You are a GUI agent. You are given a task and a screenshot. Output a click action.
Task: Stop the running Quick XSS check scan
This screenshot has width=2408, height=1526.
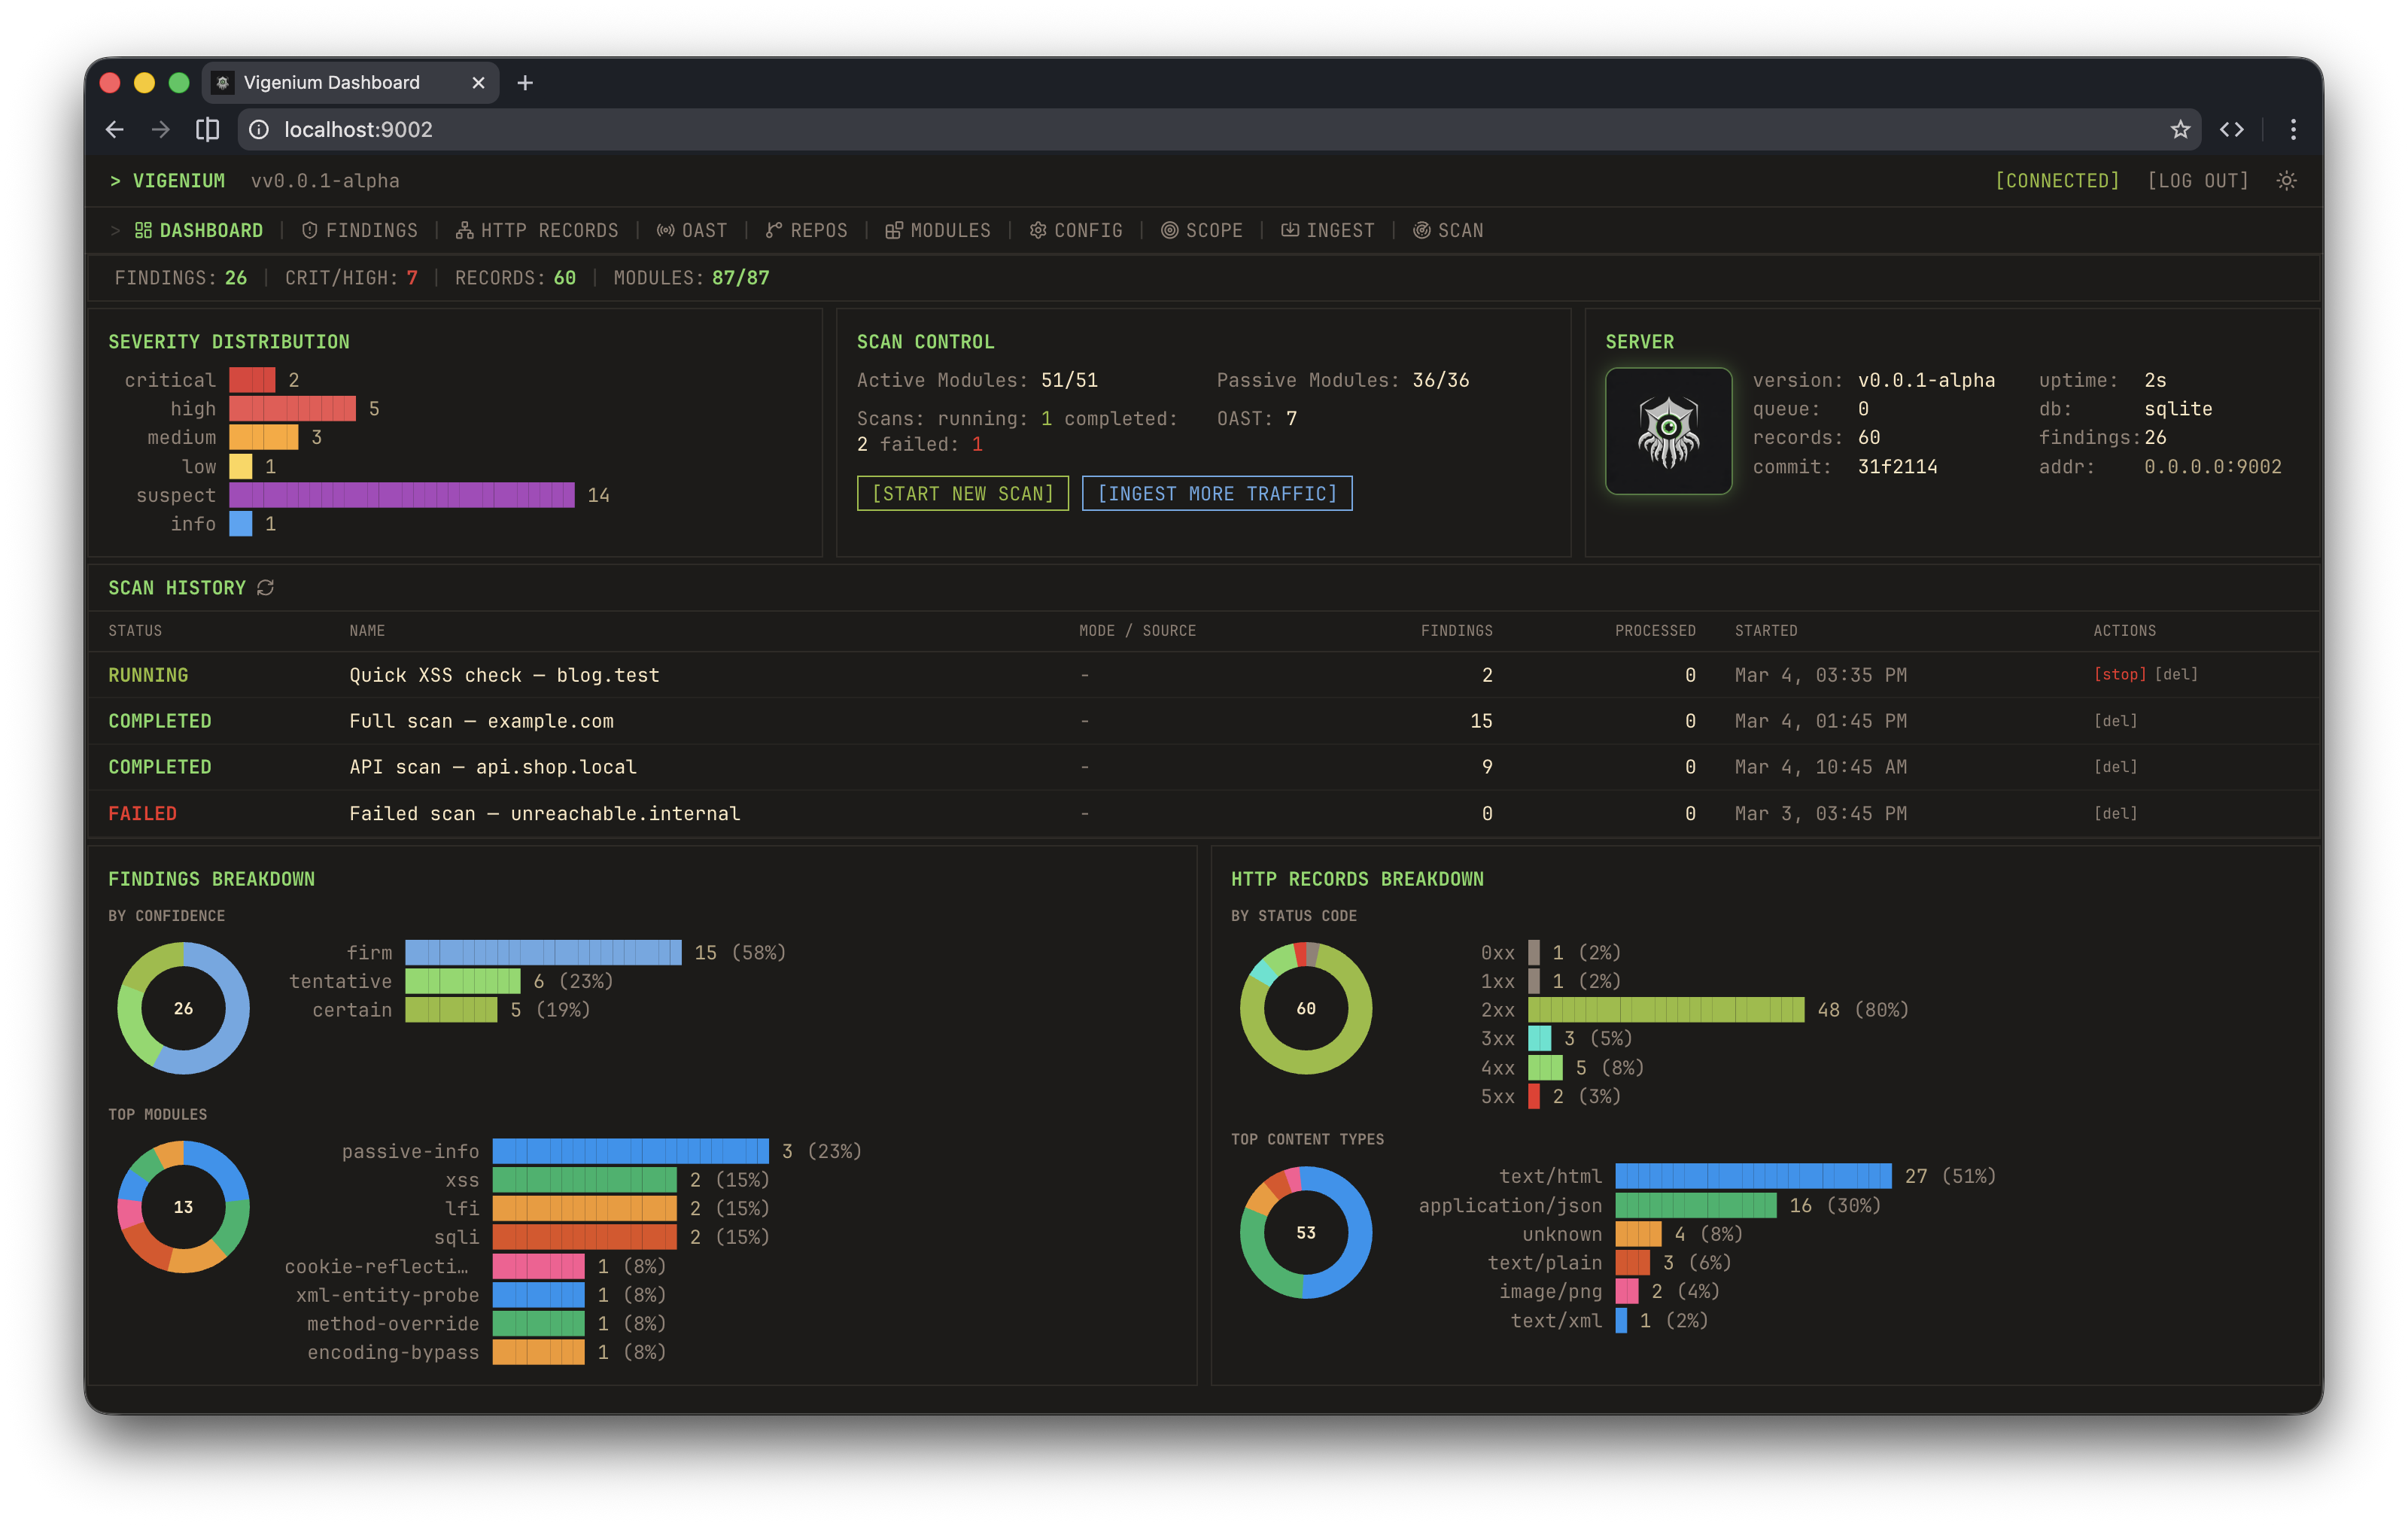(2121, 674)
